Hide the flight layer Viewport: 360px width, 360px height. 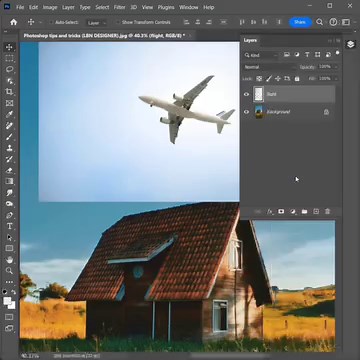[x=246, y=94]
